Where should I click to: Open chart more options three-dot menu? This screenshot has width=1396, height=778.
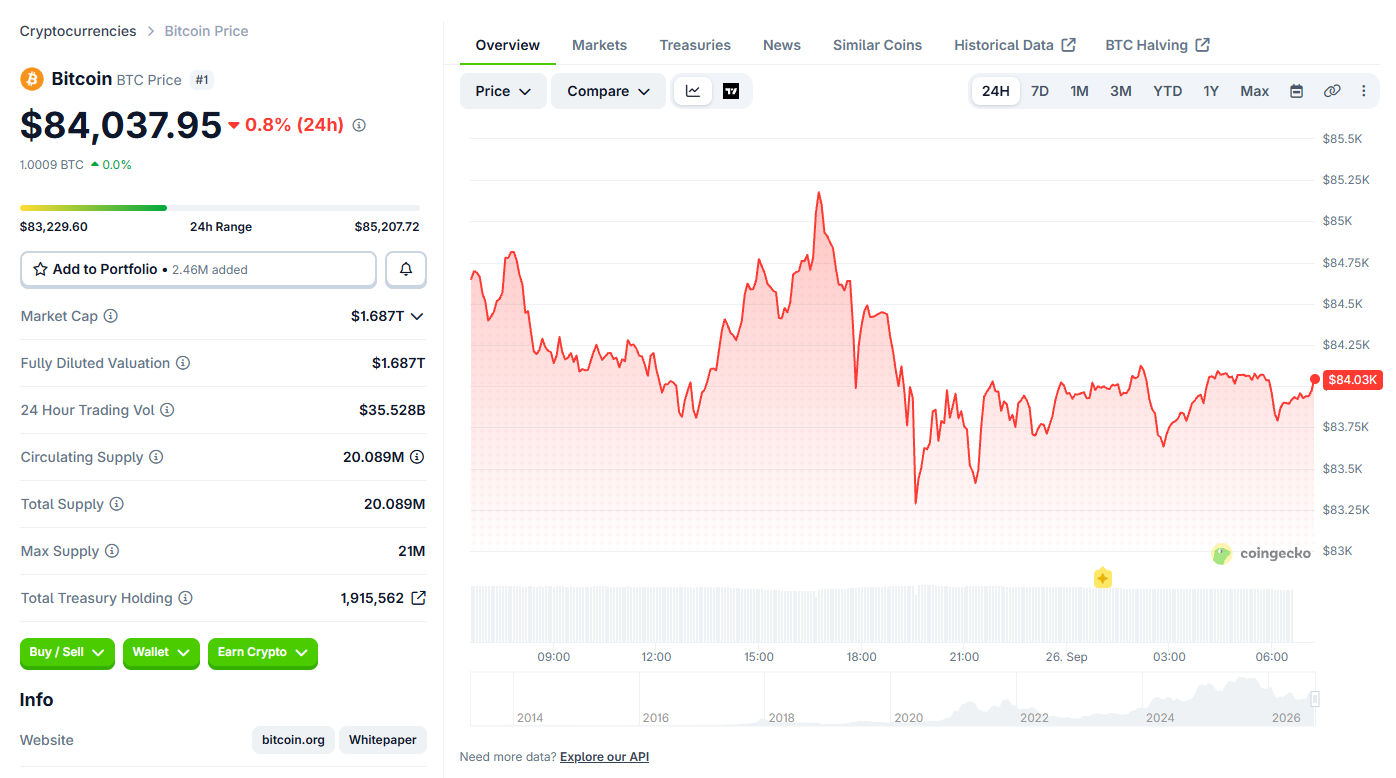pyautogui.click(x=1363, y=91)
